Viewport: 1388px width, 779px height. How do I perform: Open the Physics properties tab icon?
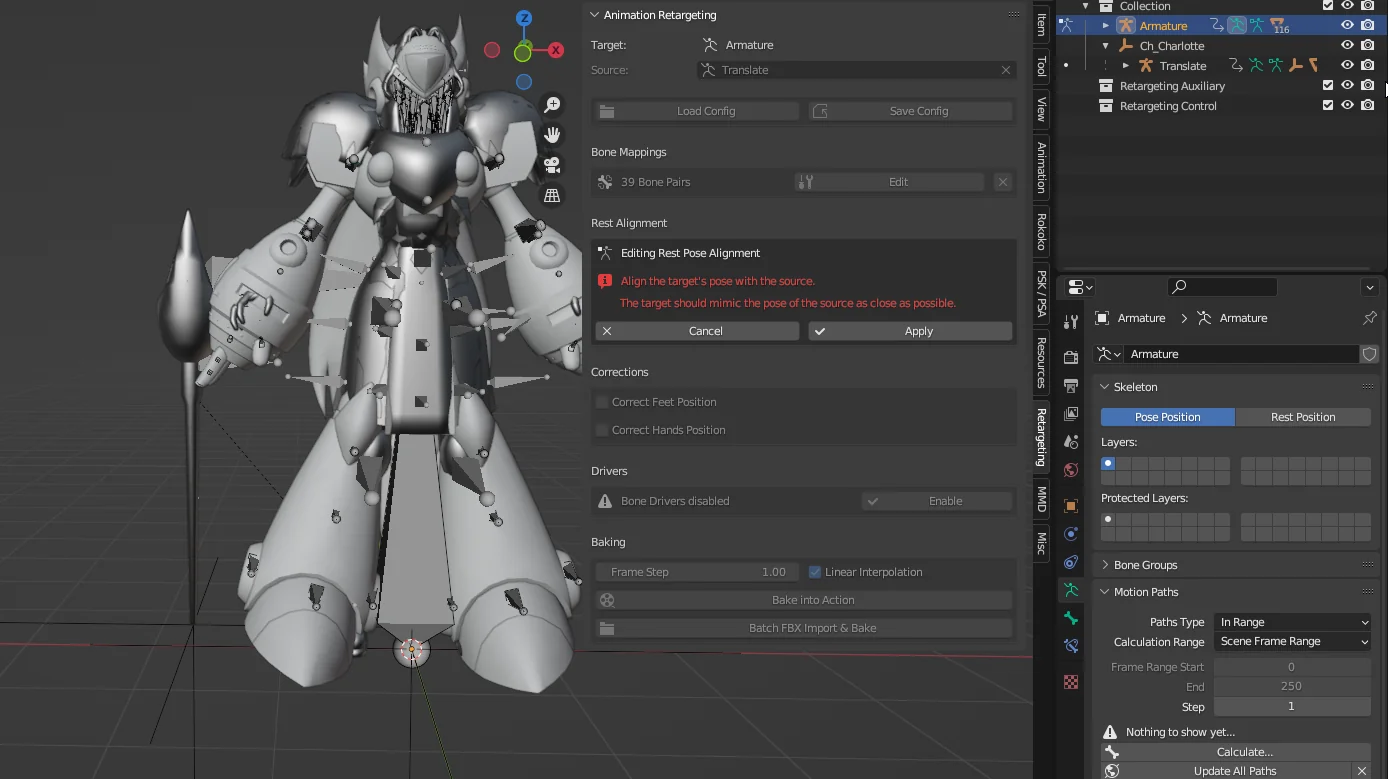1071,534
